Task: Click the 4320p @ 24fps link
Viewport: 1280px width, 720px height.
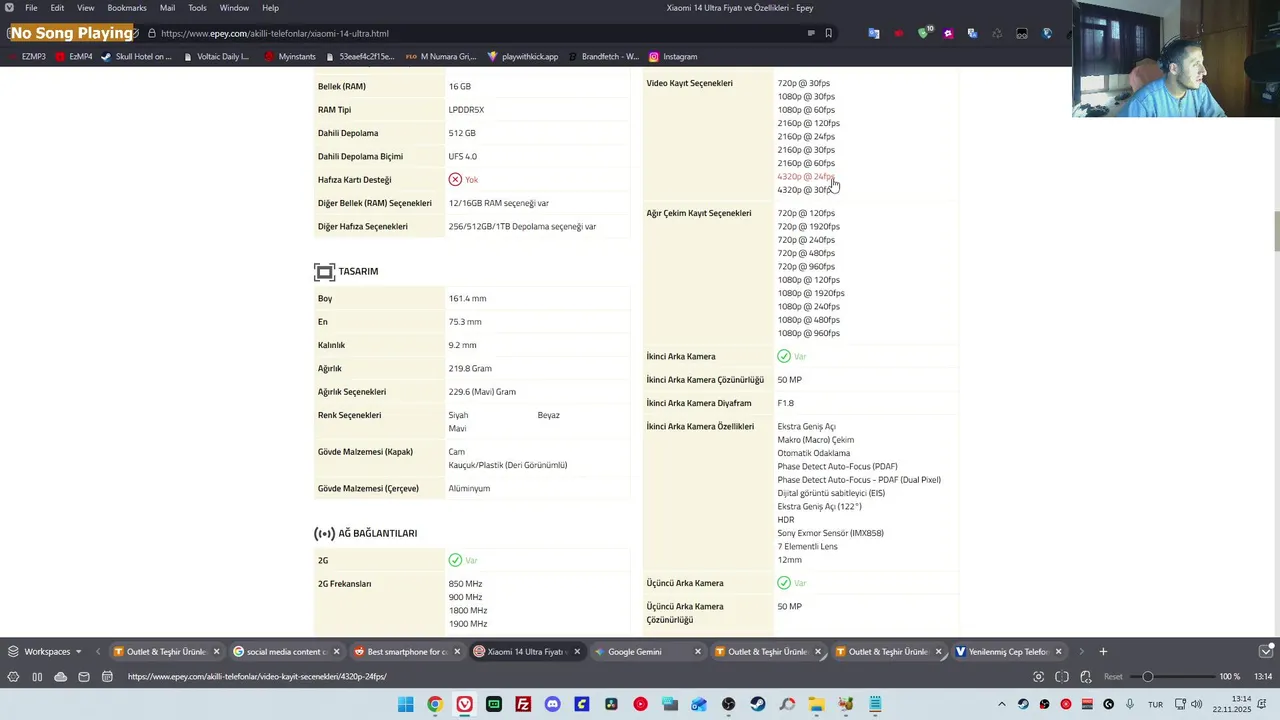Action: [x=806, y=176]
